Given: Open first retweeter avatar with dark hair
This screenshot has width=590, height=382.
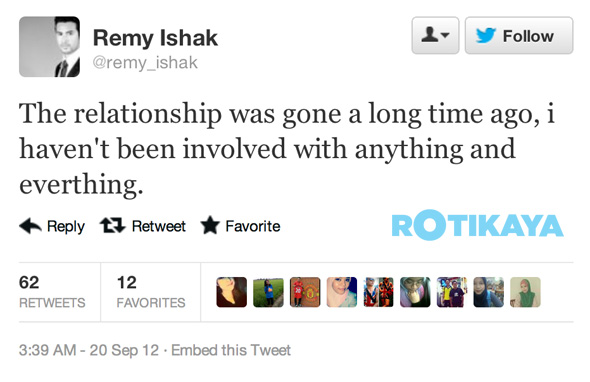Looking at the screenshot, I should point(231,292).
